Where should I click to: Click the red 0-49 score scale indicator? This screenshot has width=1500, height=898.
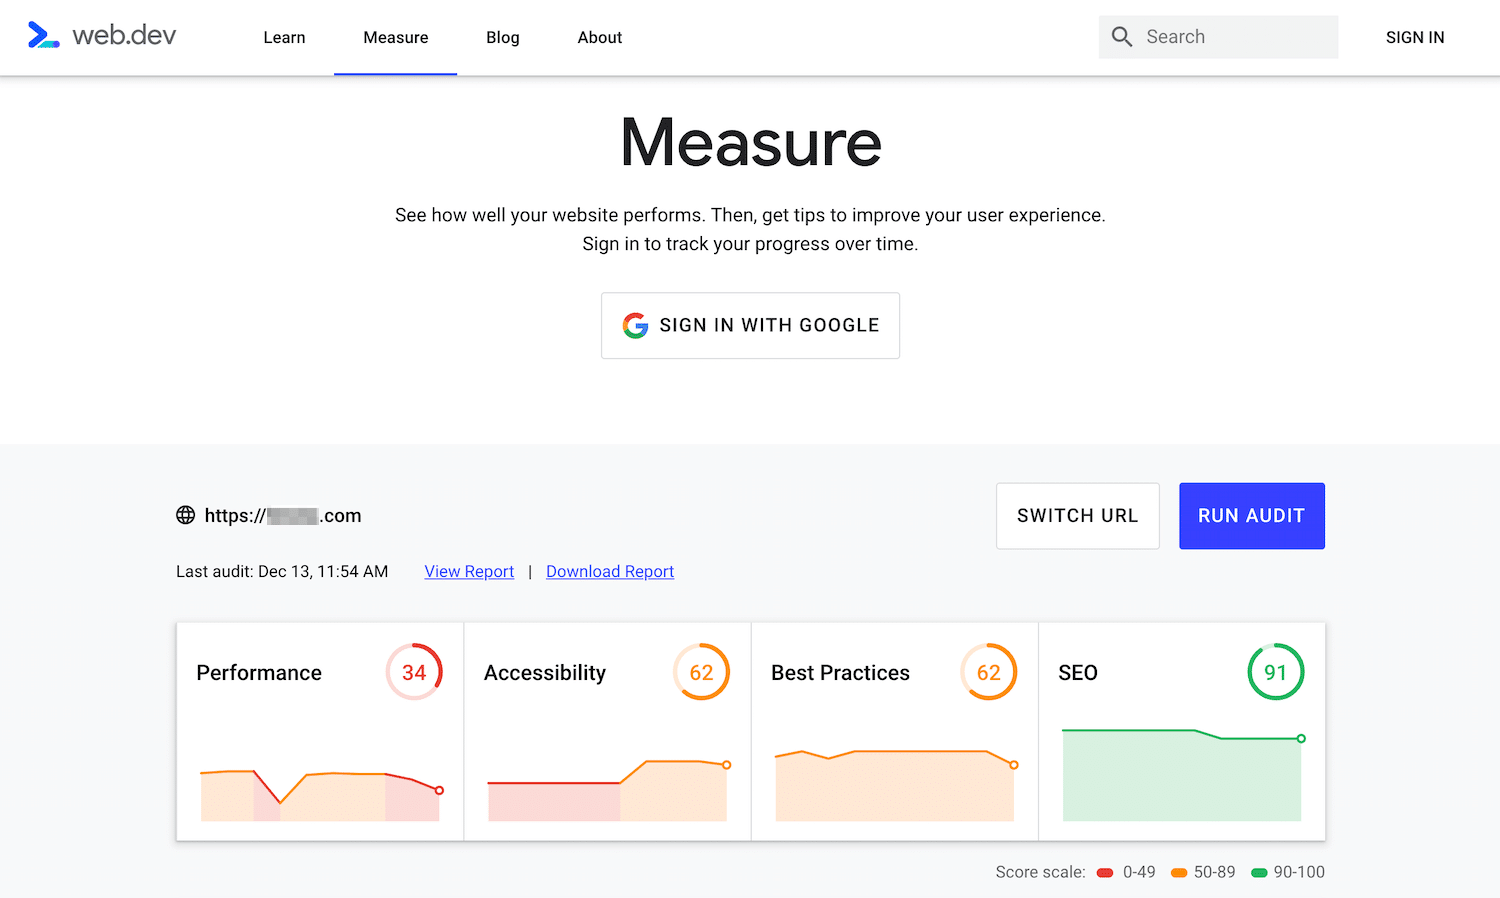pos(1104,872)
